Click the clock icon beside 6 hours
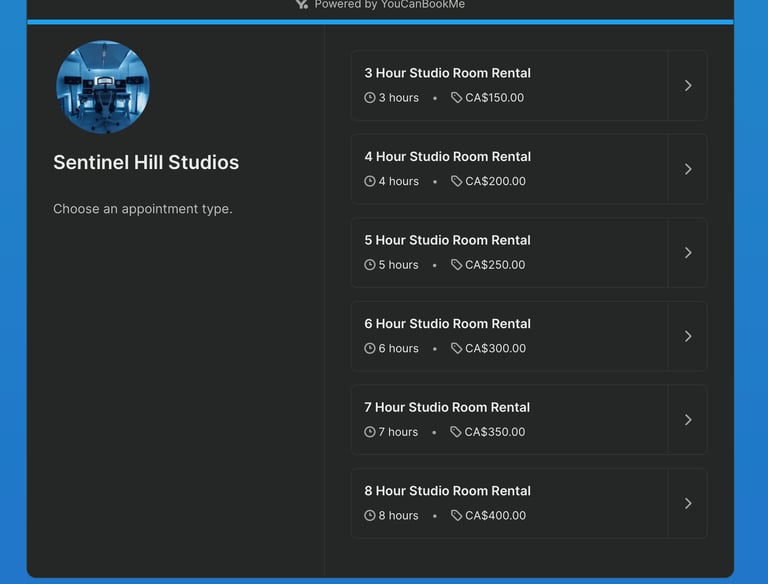The height and width of the screenshot is (584, 768). [x=370, y=348]
